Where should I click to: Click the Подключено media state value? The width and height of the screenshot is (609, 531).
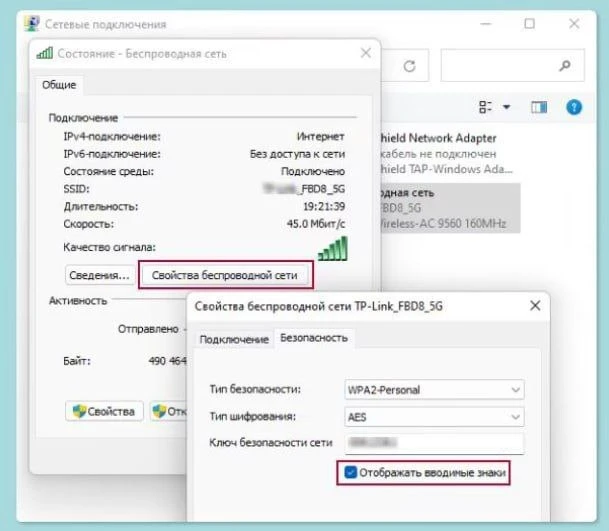click(x=313, y=171)
